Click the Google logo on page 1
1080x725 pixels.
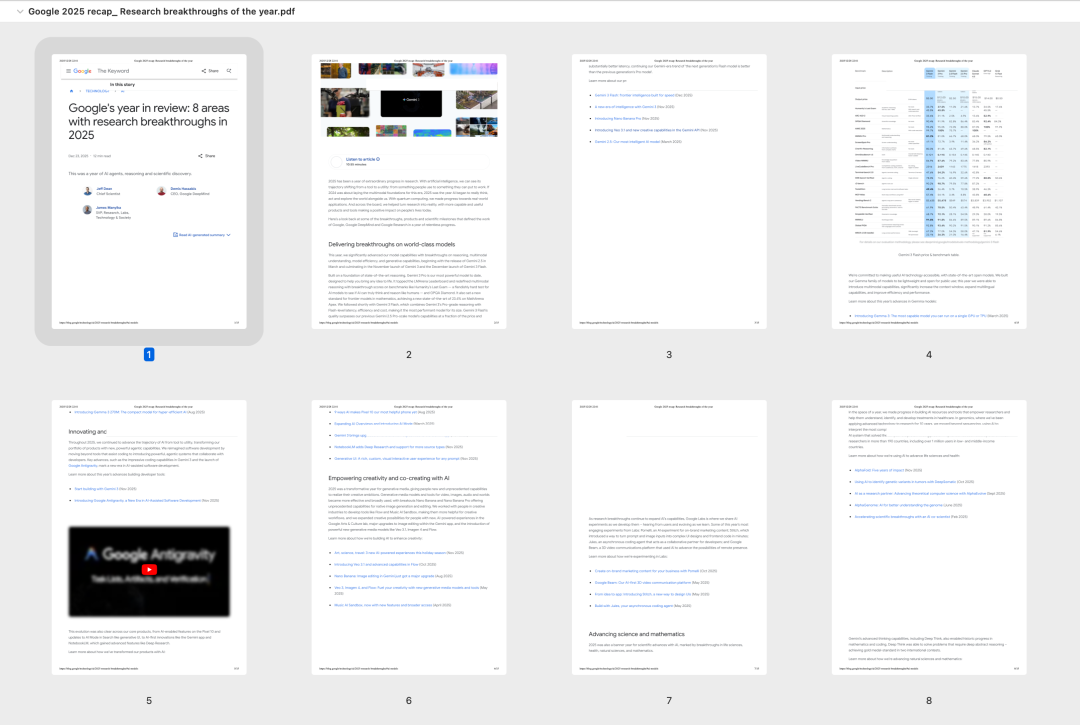[82, 71]
